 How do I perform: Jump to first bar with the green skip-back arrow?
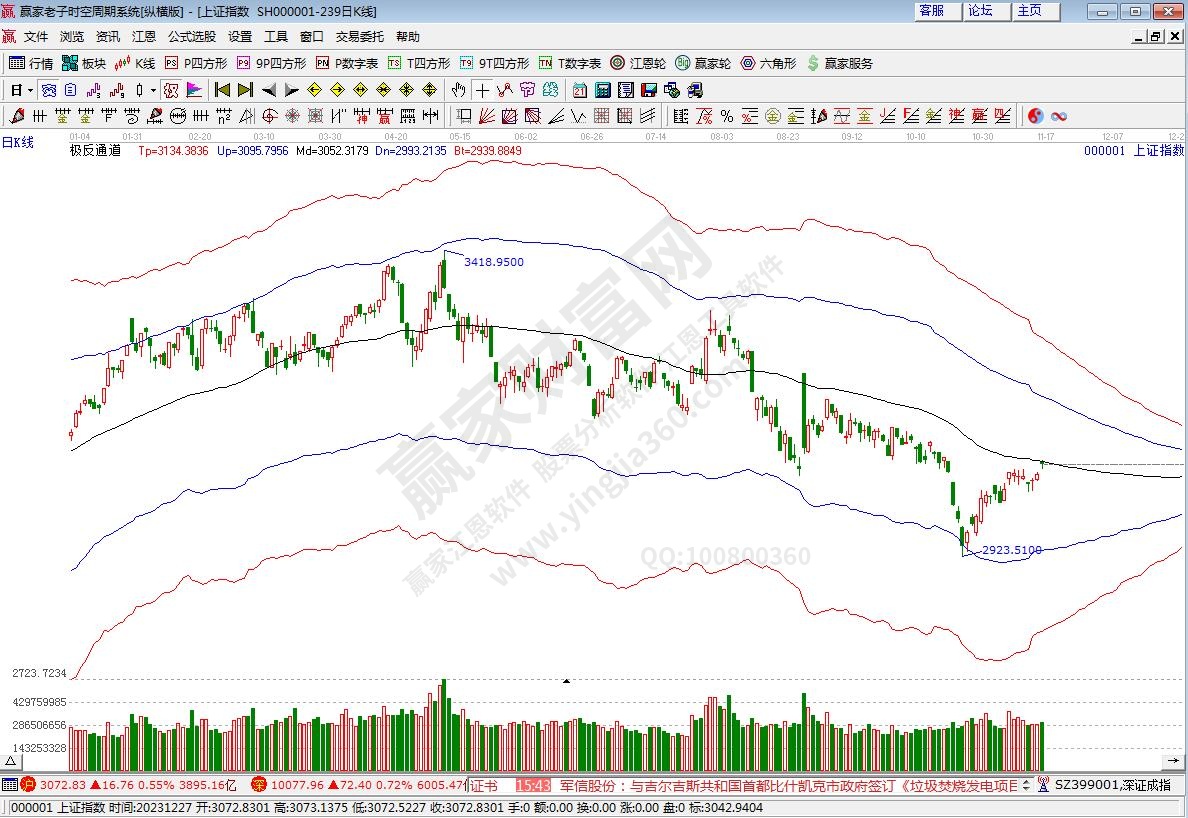222,89
